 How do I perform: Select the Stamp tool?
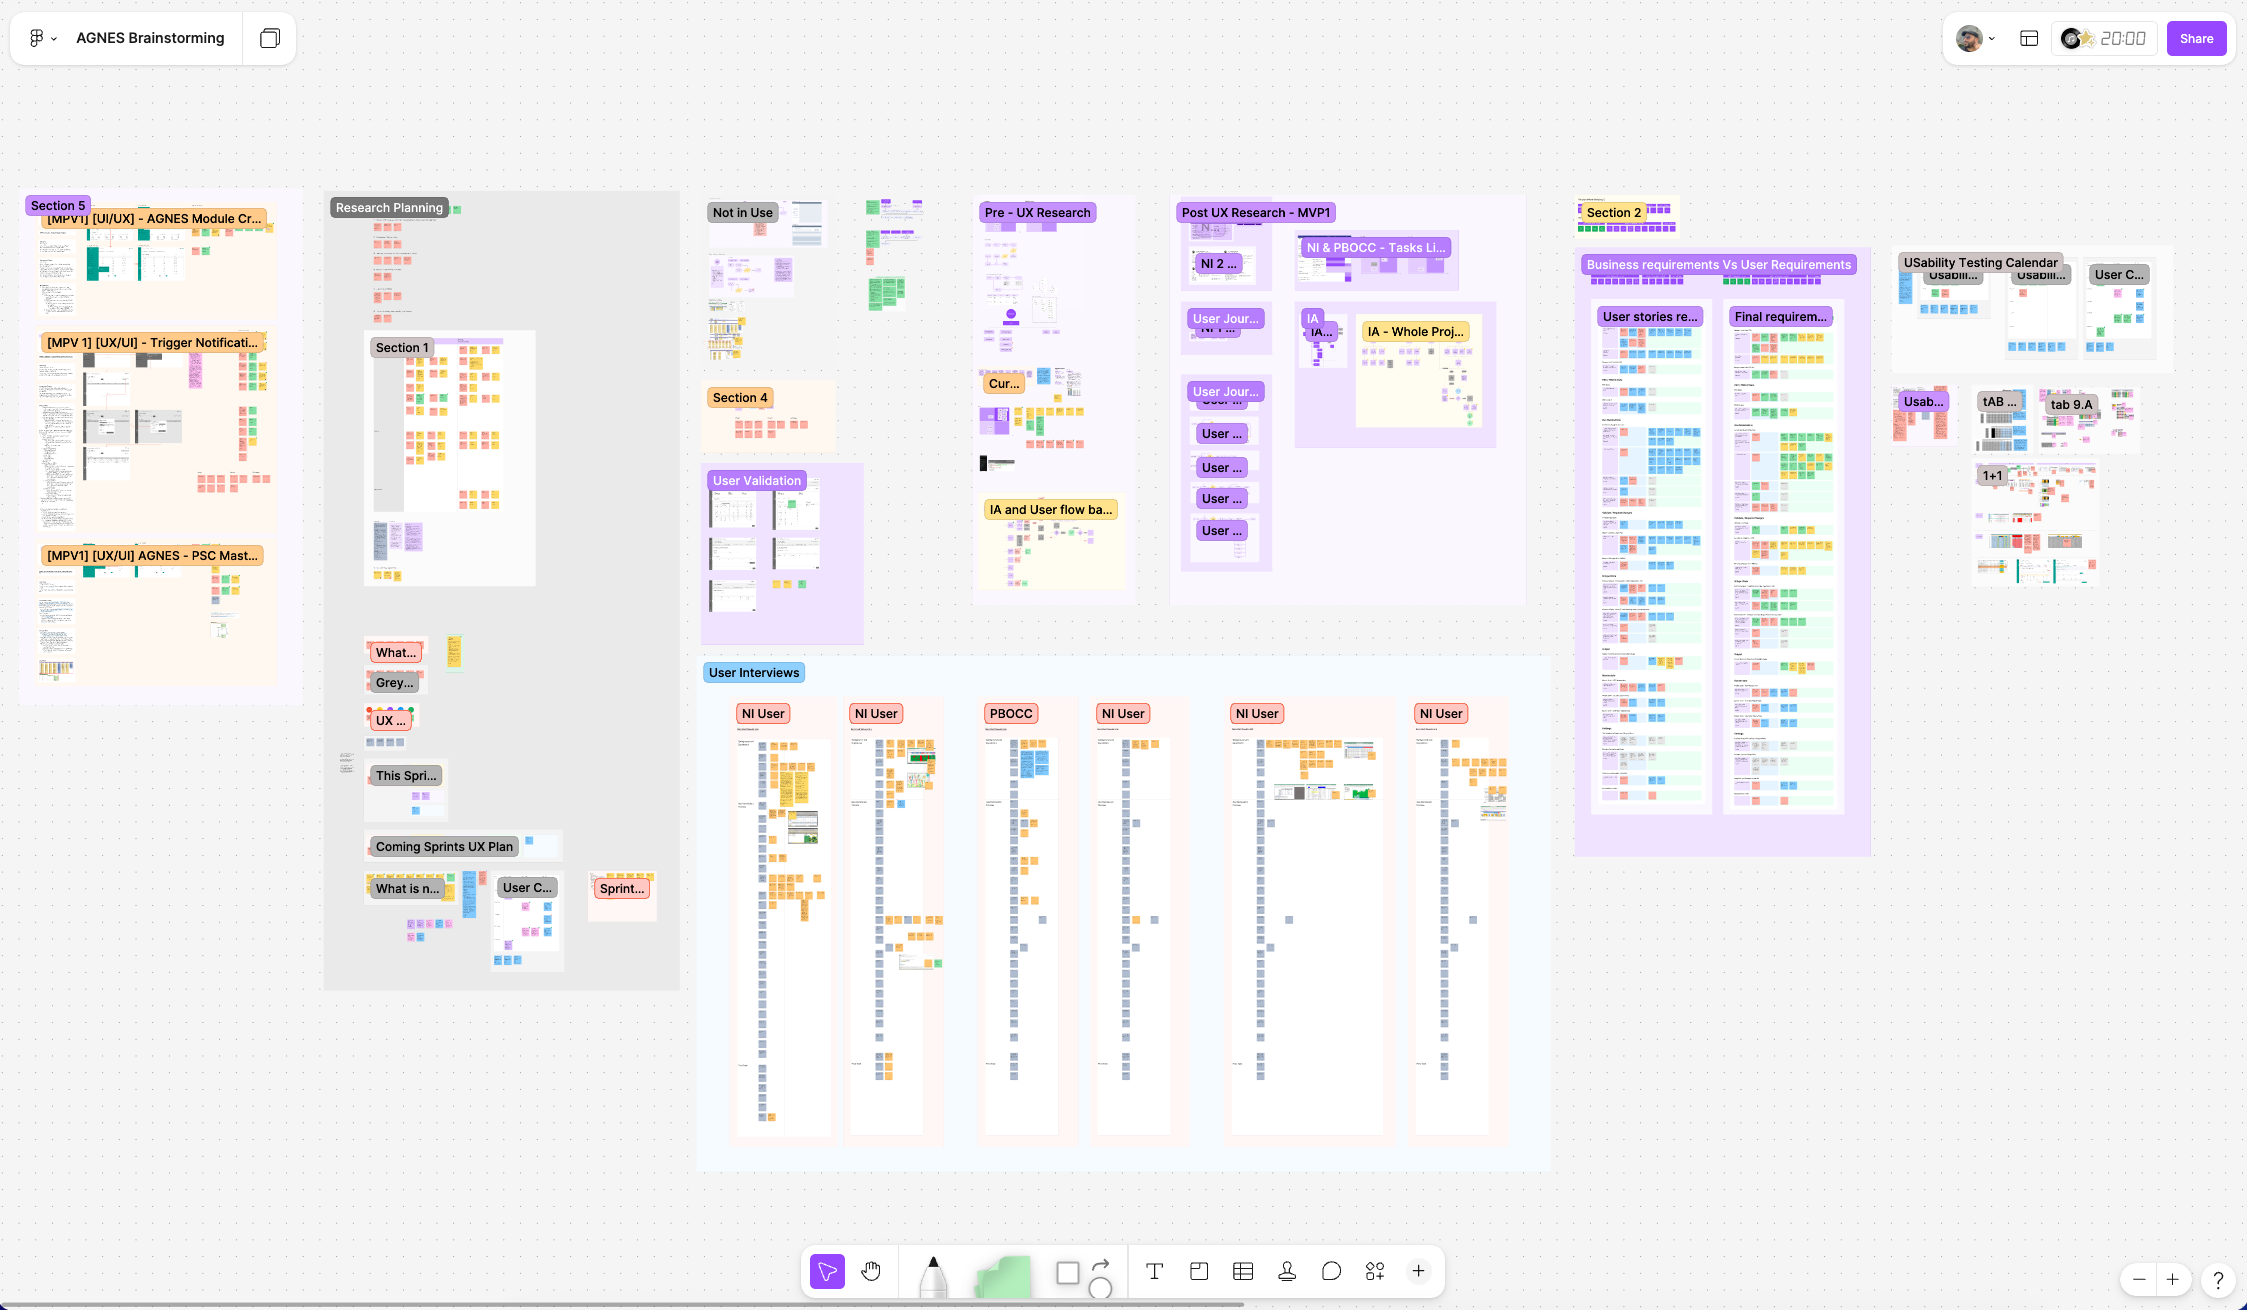(1287, 1271)
